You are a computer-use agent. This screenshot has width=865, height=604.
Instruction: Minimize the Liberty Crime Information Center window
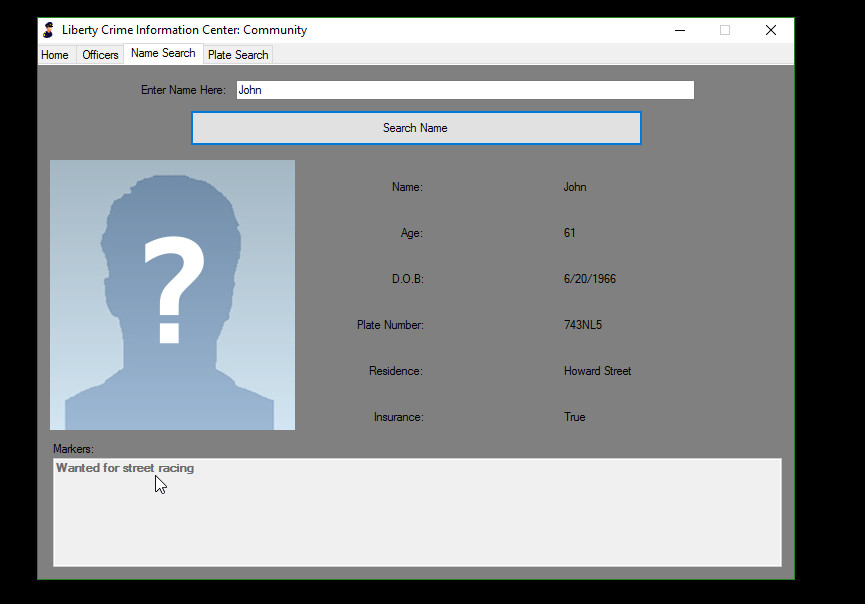(680, 30)
